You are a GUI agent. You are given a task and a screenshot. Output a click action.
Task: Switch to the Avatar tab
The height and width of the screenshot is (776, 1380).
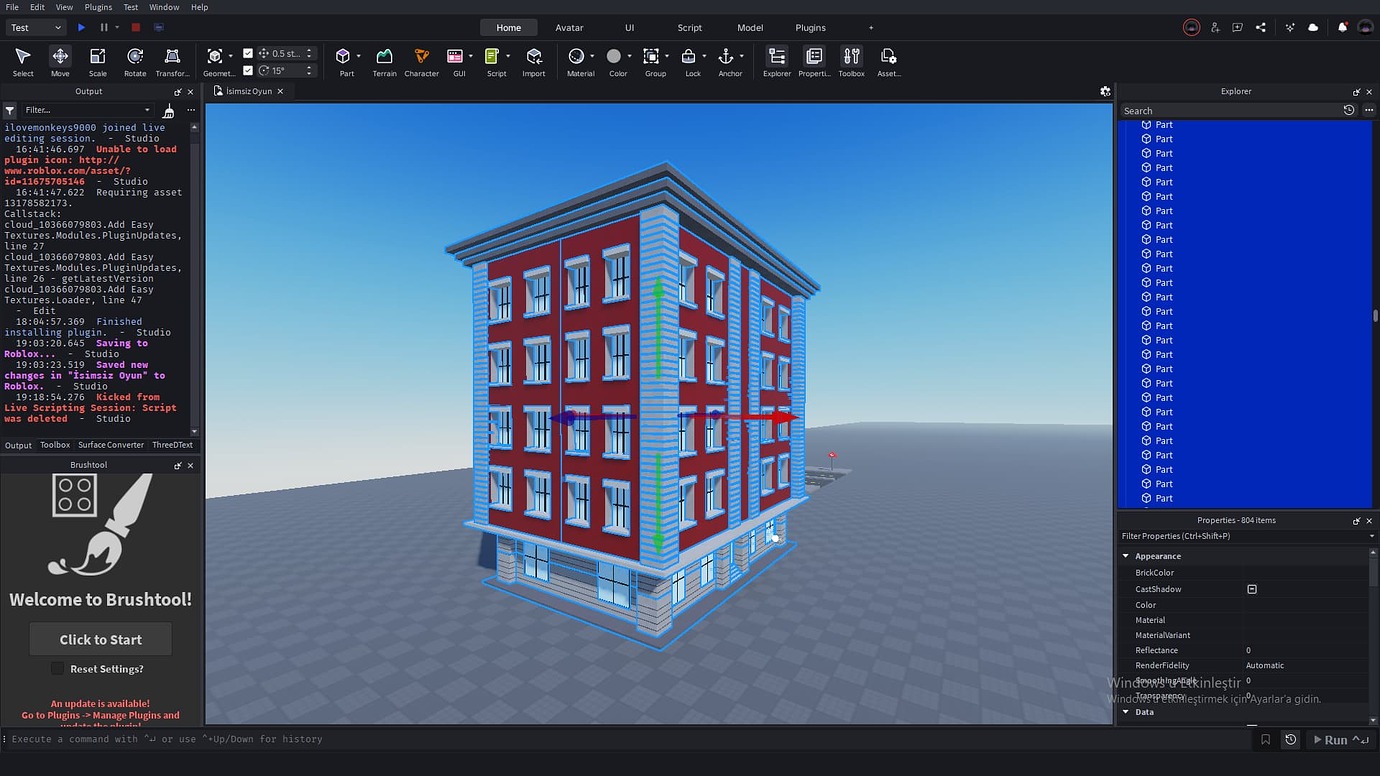coord(569,28)
